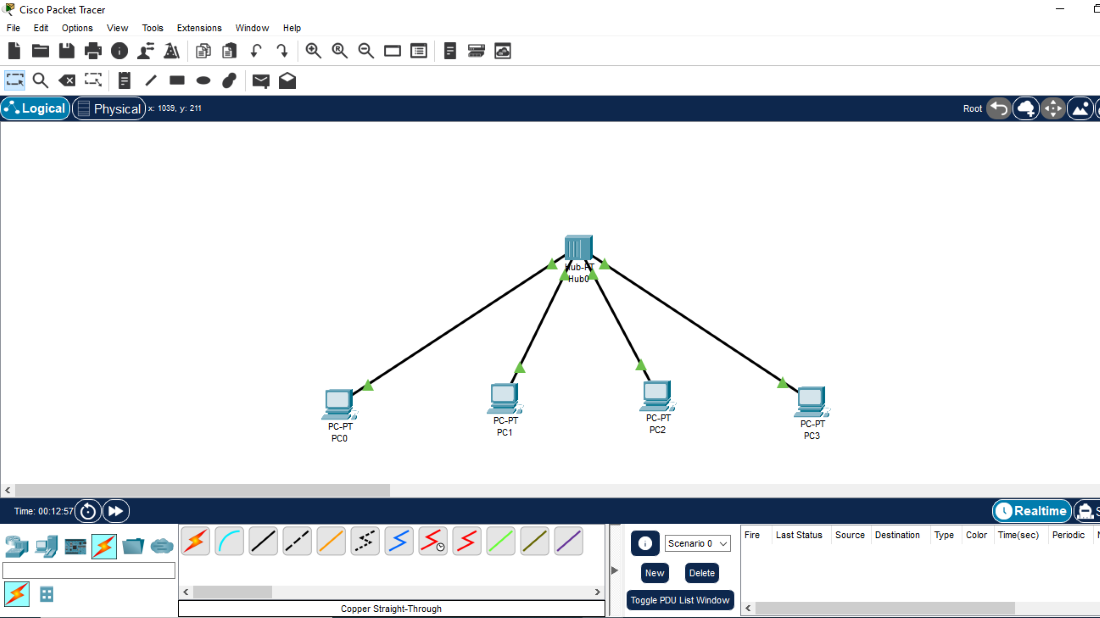Click Toggle PDU List Window
This screenshot has width=1100, height=618.
[680, 600]
